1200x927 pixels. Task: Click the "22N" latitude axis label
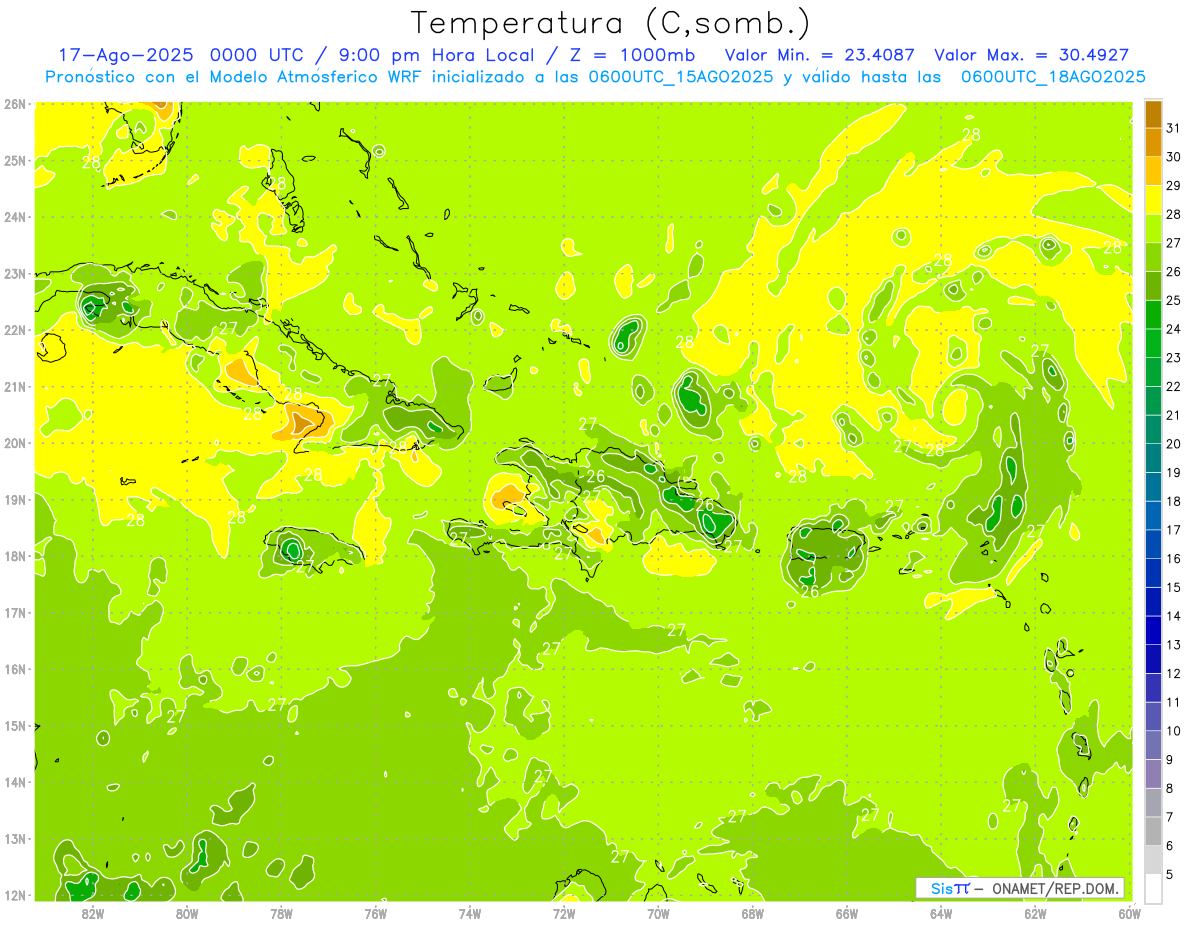14,330
